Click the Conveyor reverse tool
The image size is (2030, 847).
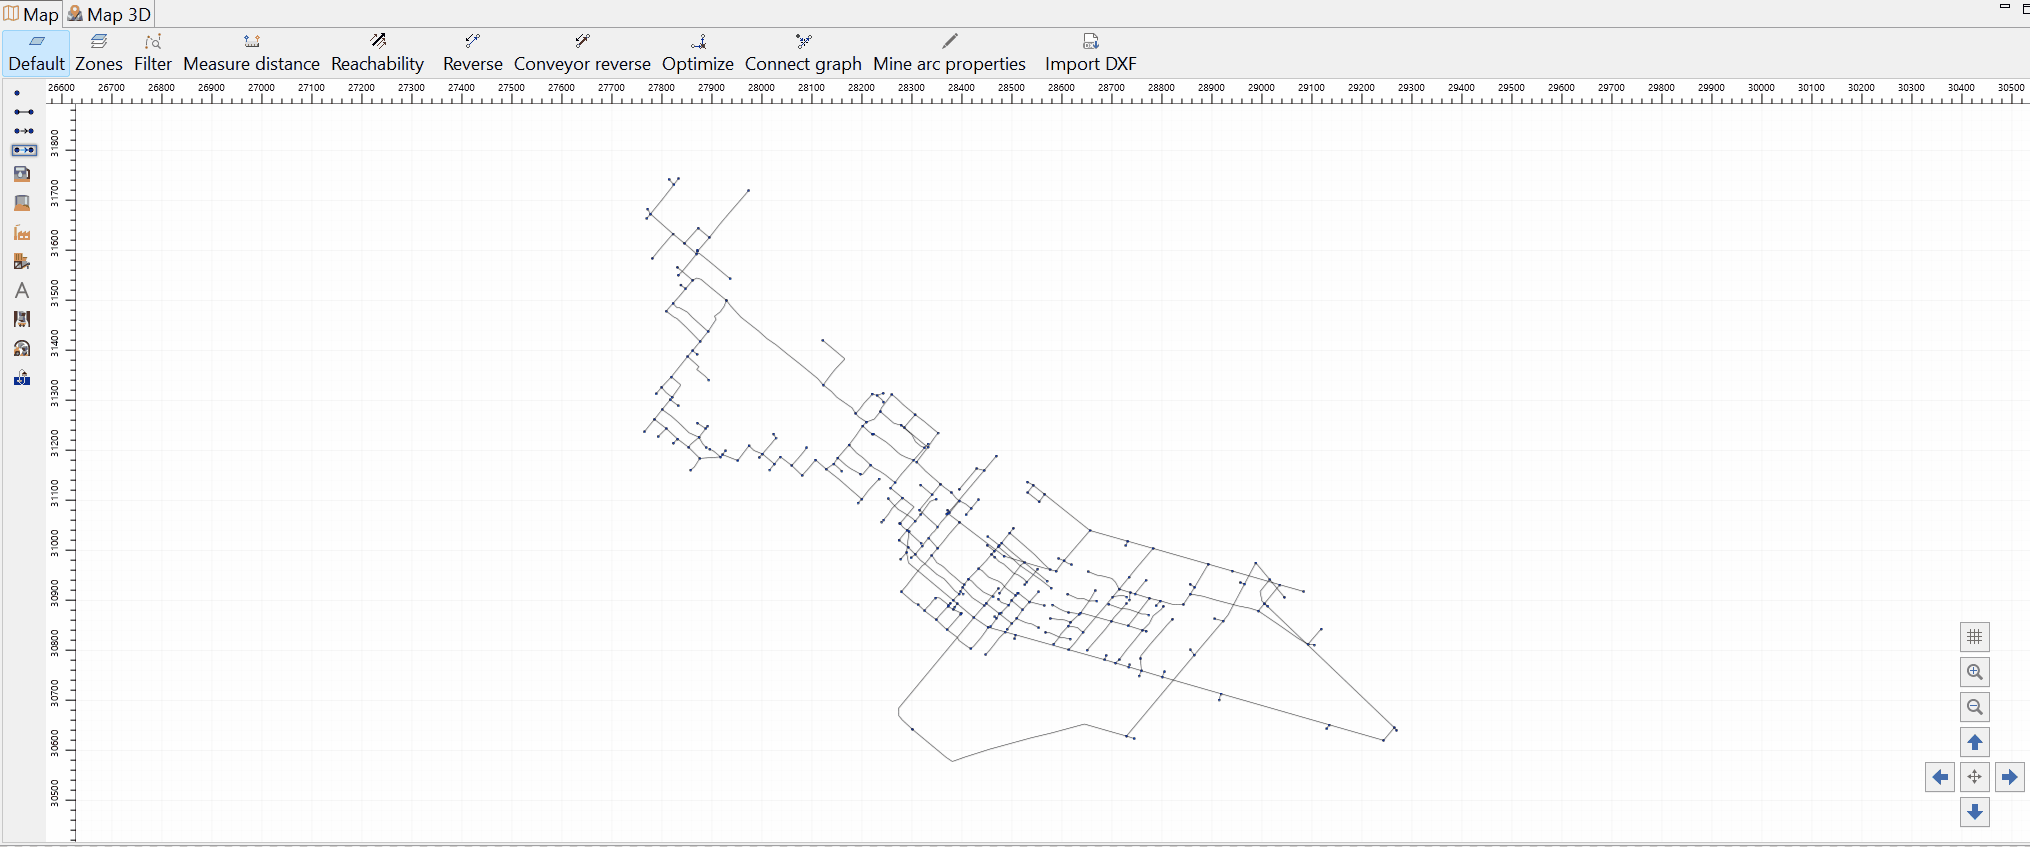[582, 53]
